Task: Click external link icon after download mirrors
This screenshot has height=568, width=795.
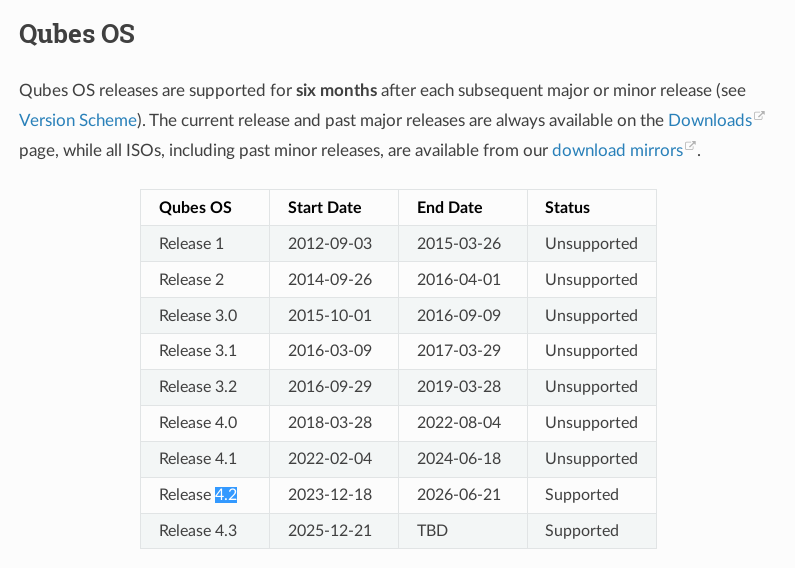Action: pos(689,147)
